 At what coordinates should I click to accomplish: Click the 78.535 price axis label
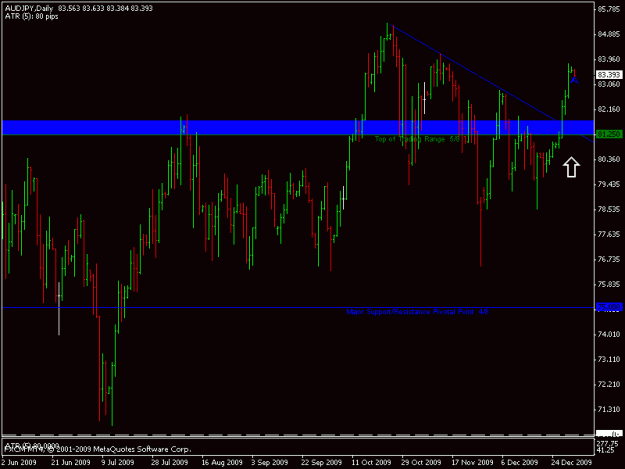click(x=609, y=209)
